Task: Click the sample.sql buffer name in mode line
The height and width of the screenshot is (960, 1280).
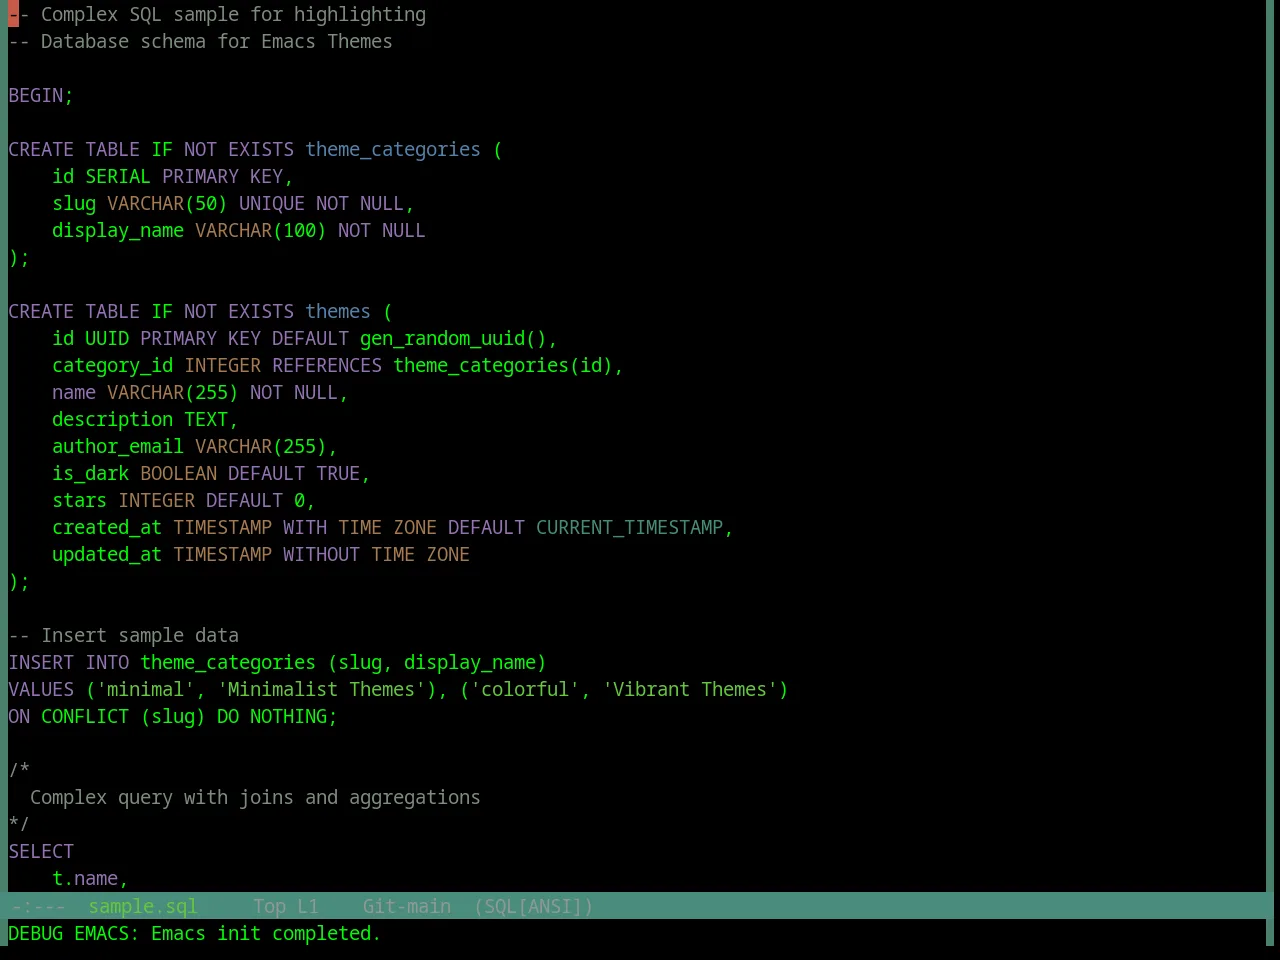Action: [x=143, y=907]
